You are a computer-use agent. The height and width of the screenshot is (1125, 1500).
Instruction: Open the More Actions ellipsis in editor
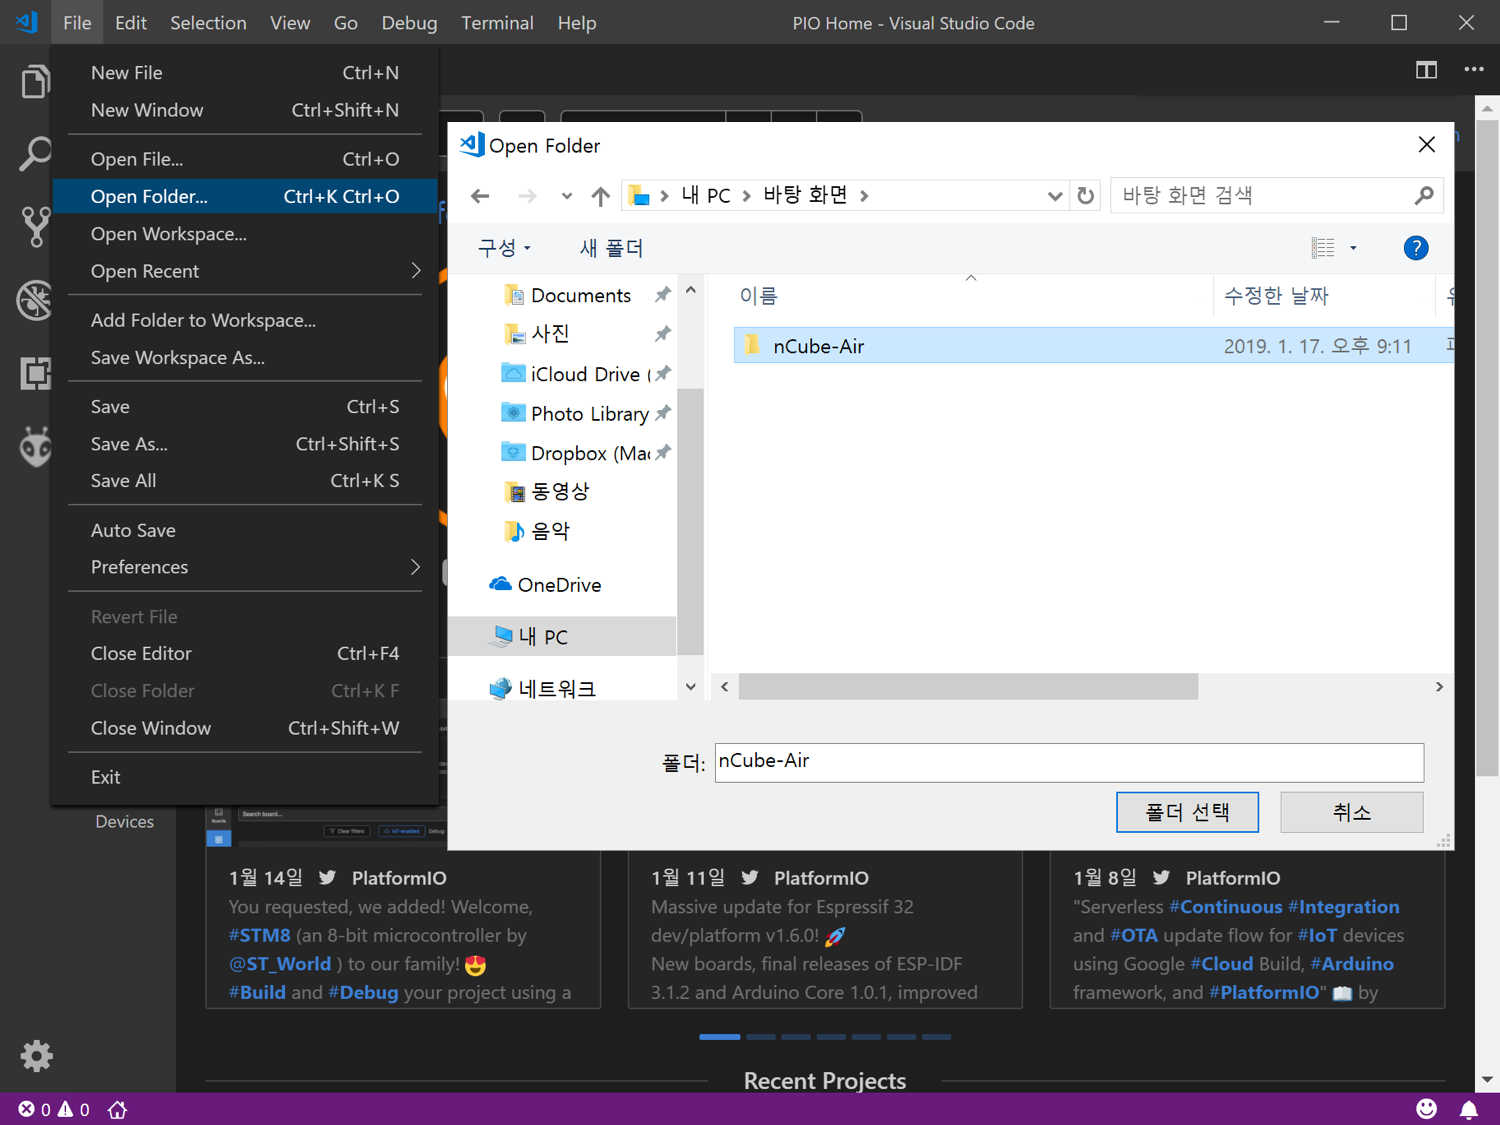coord(1474,70)
